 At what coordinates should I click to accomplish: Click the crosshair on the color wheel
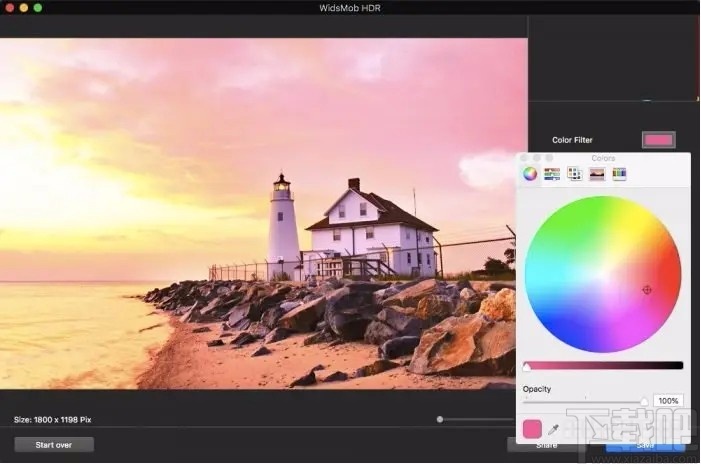(646, 291)
